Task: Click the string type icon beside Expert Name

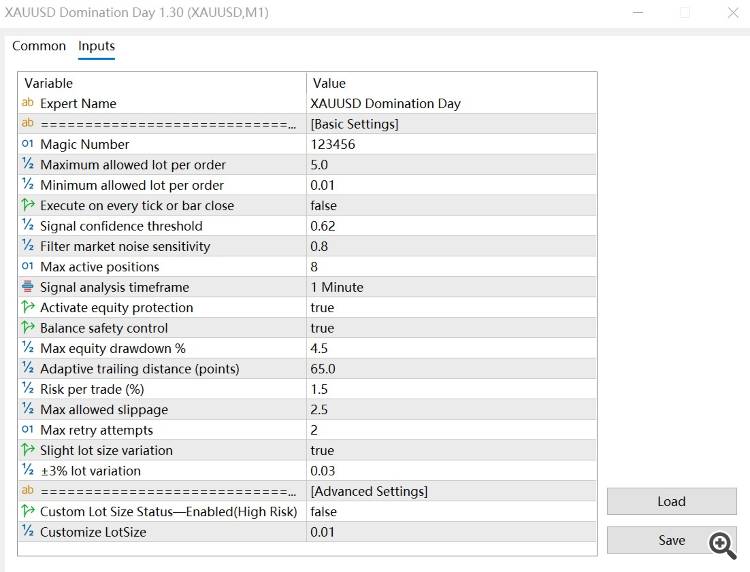Action: tap(28, 103)
